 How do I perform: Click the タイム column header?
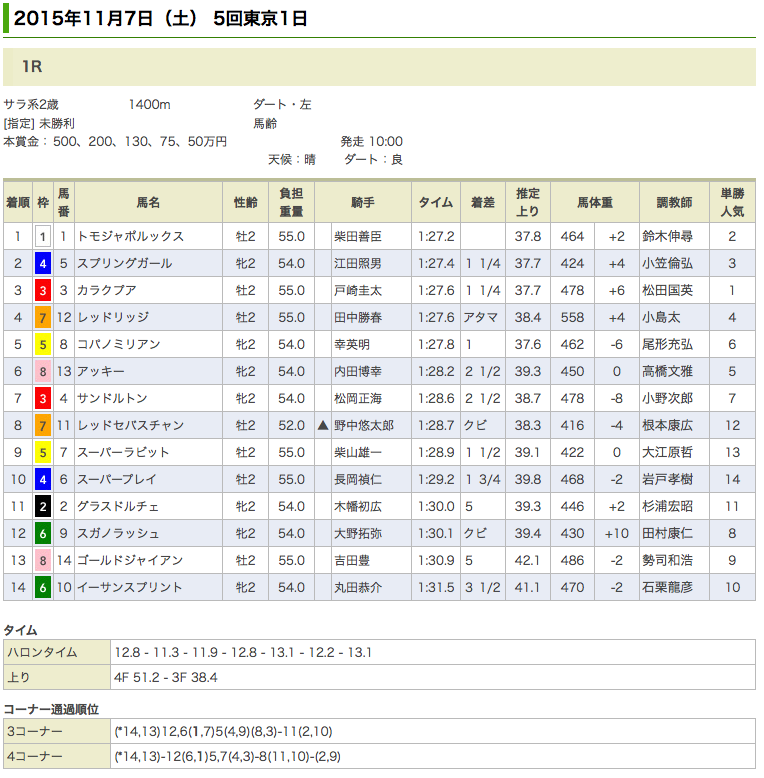pyautogui.click(x=435, y=202)
